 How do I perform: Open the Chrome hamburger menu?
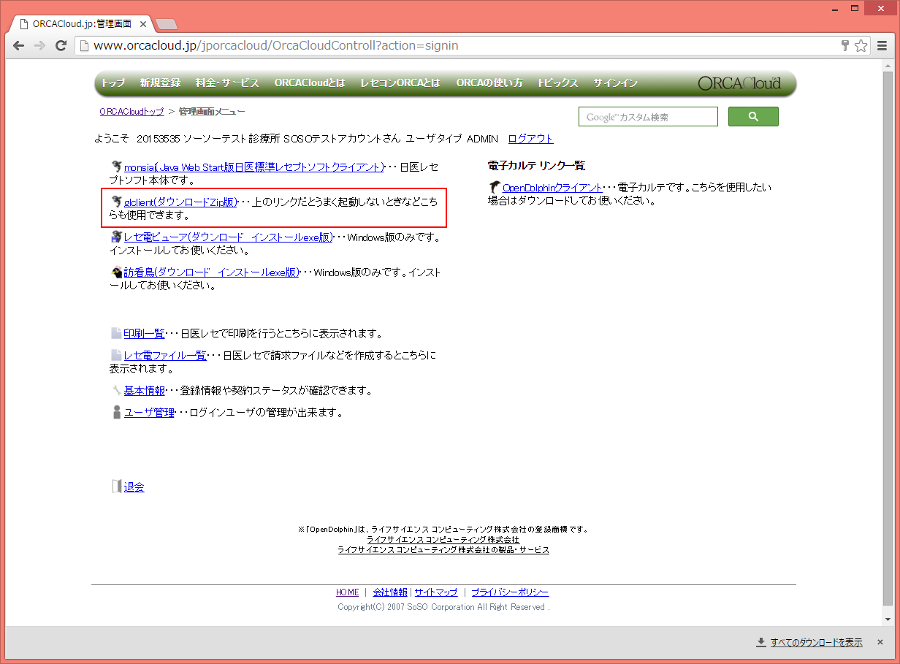coord(881,45)
